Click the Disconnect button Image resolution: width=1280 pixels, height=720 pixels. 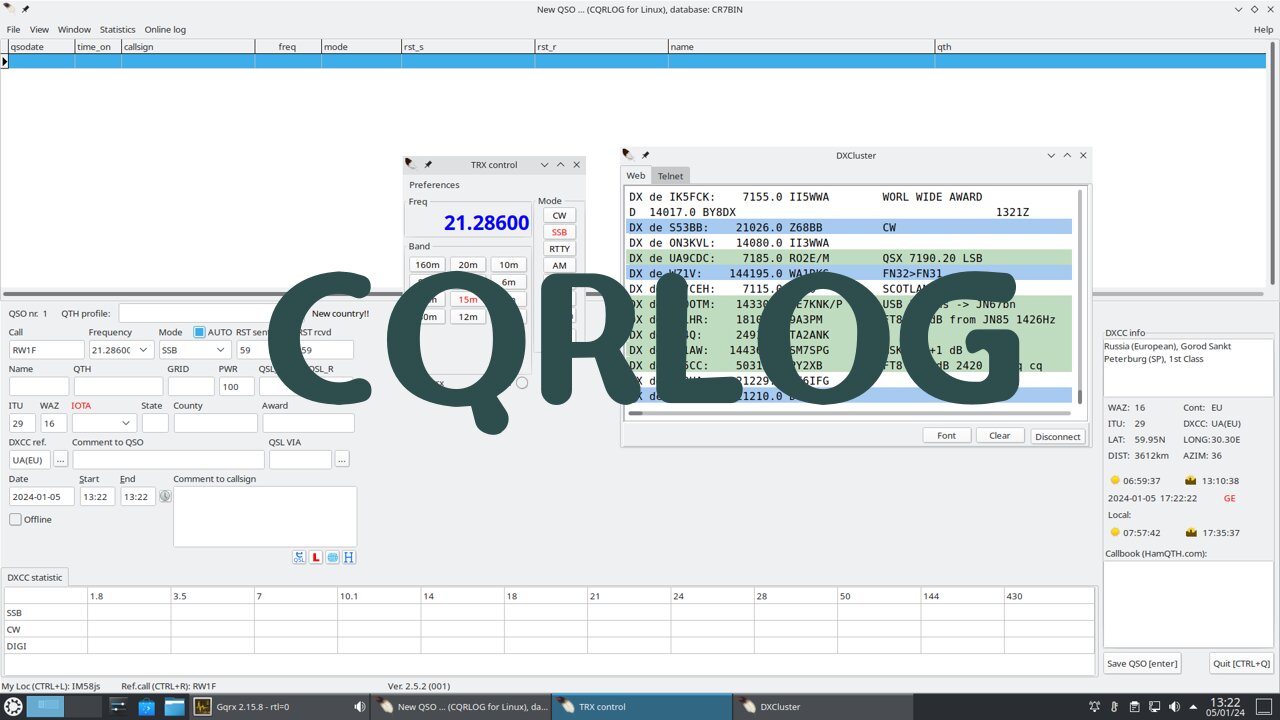point(1058,436)
